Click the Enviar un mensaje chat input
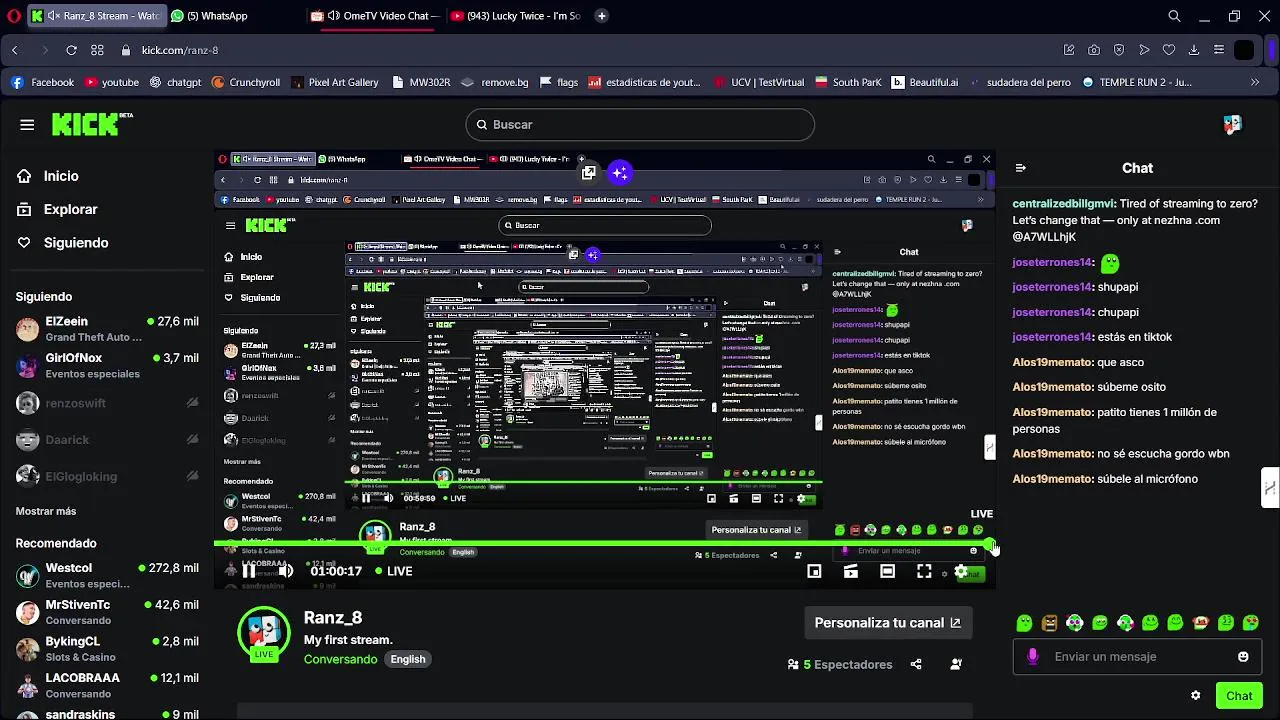The image size is (1280, 720). pyautogui.click(x=1137, y=657)
